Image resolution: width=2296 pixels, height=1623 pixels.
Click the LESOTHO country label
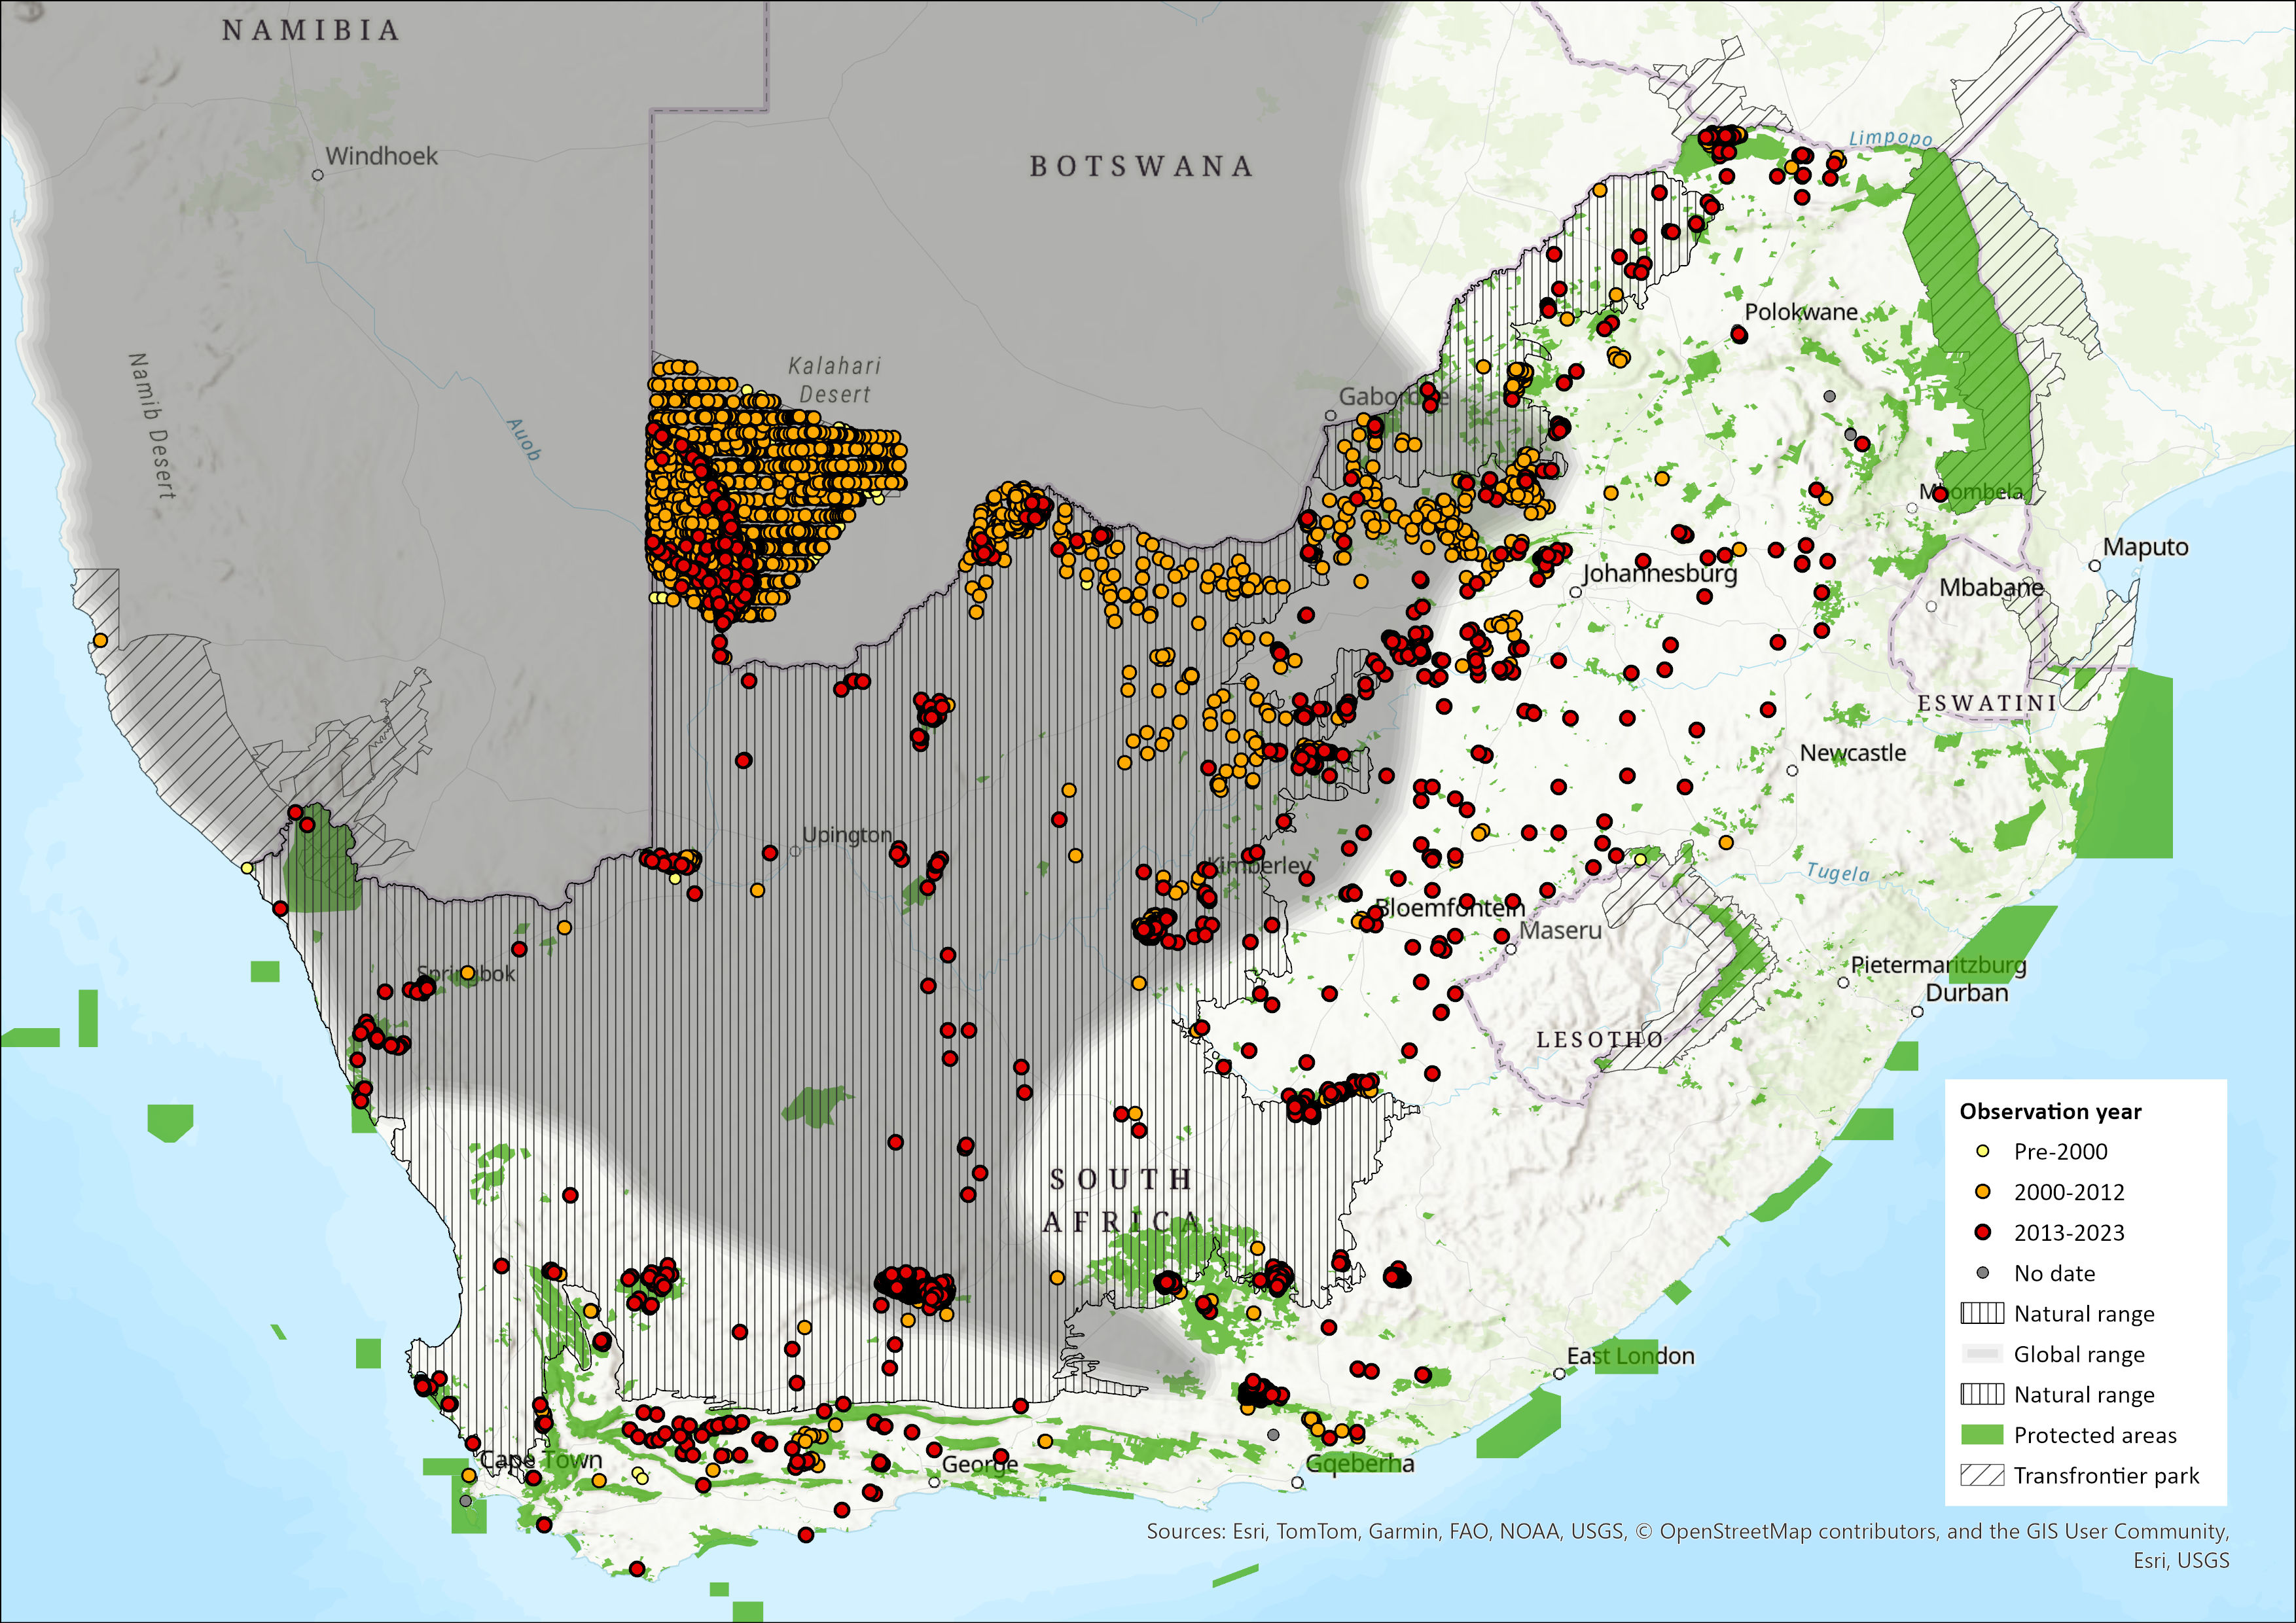pos(1599,1040)
